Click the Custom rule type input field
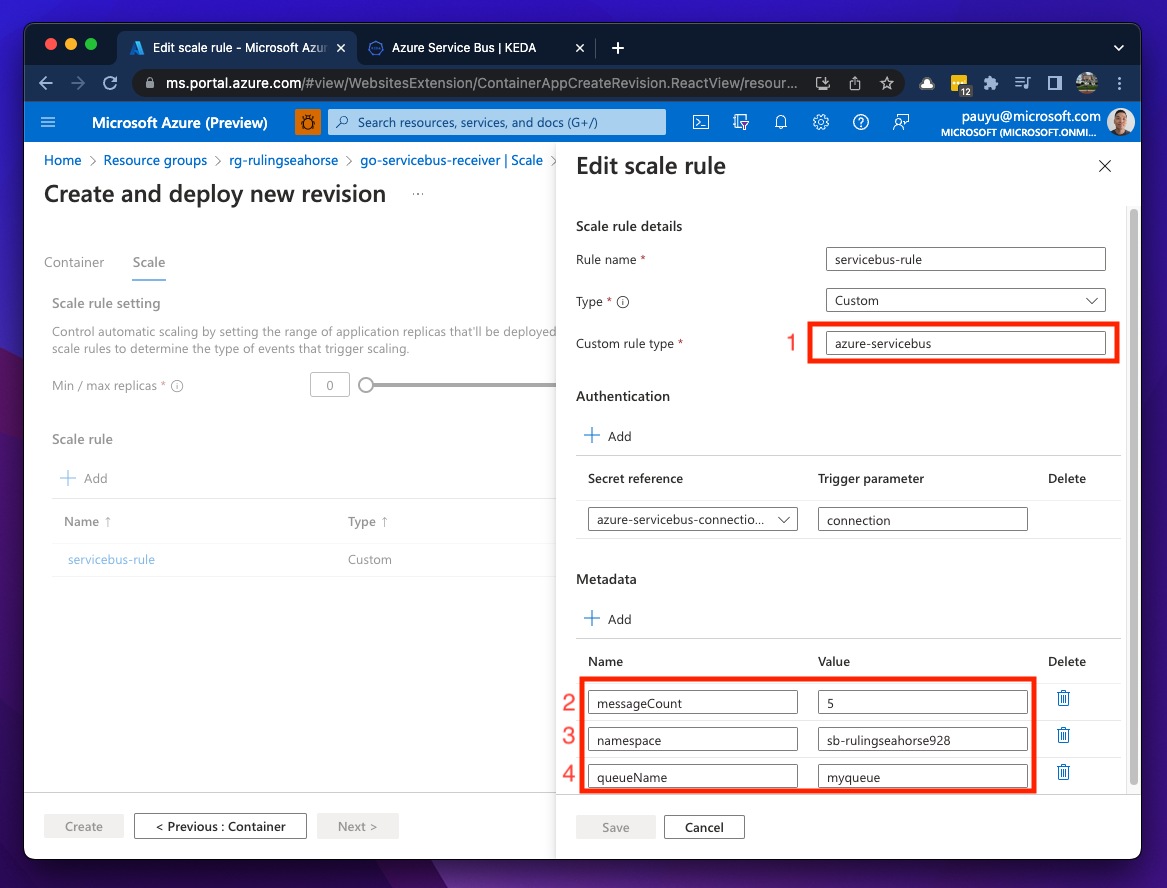The width and height of the screenshot is (1167, 888). tap(965, 343)
